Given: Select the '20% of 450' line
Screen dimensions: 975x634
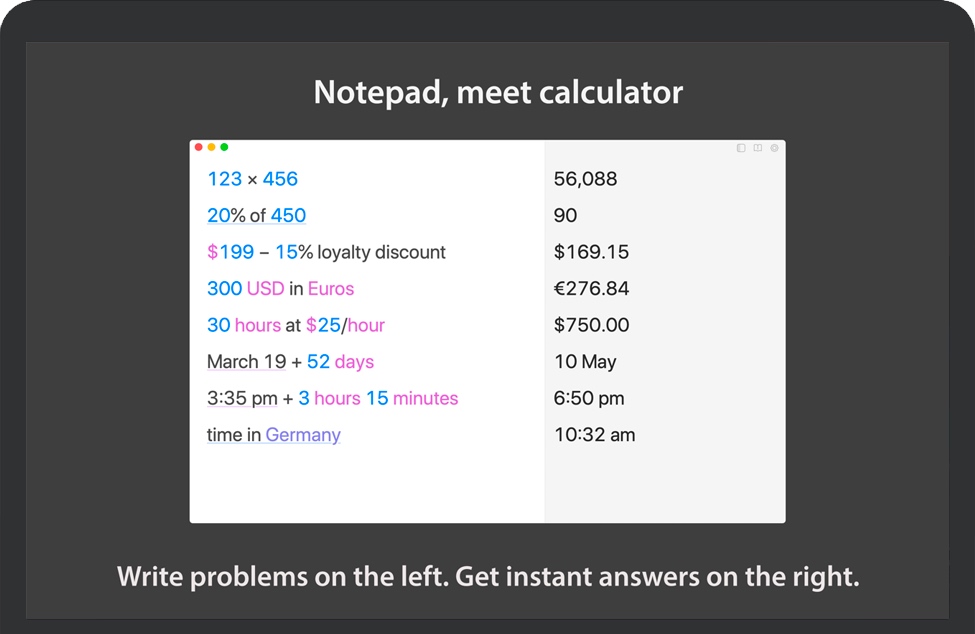Looking at the screenshot, I should pyautogui.click(x=256, y=215).
